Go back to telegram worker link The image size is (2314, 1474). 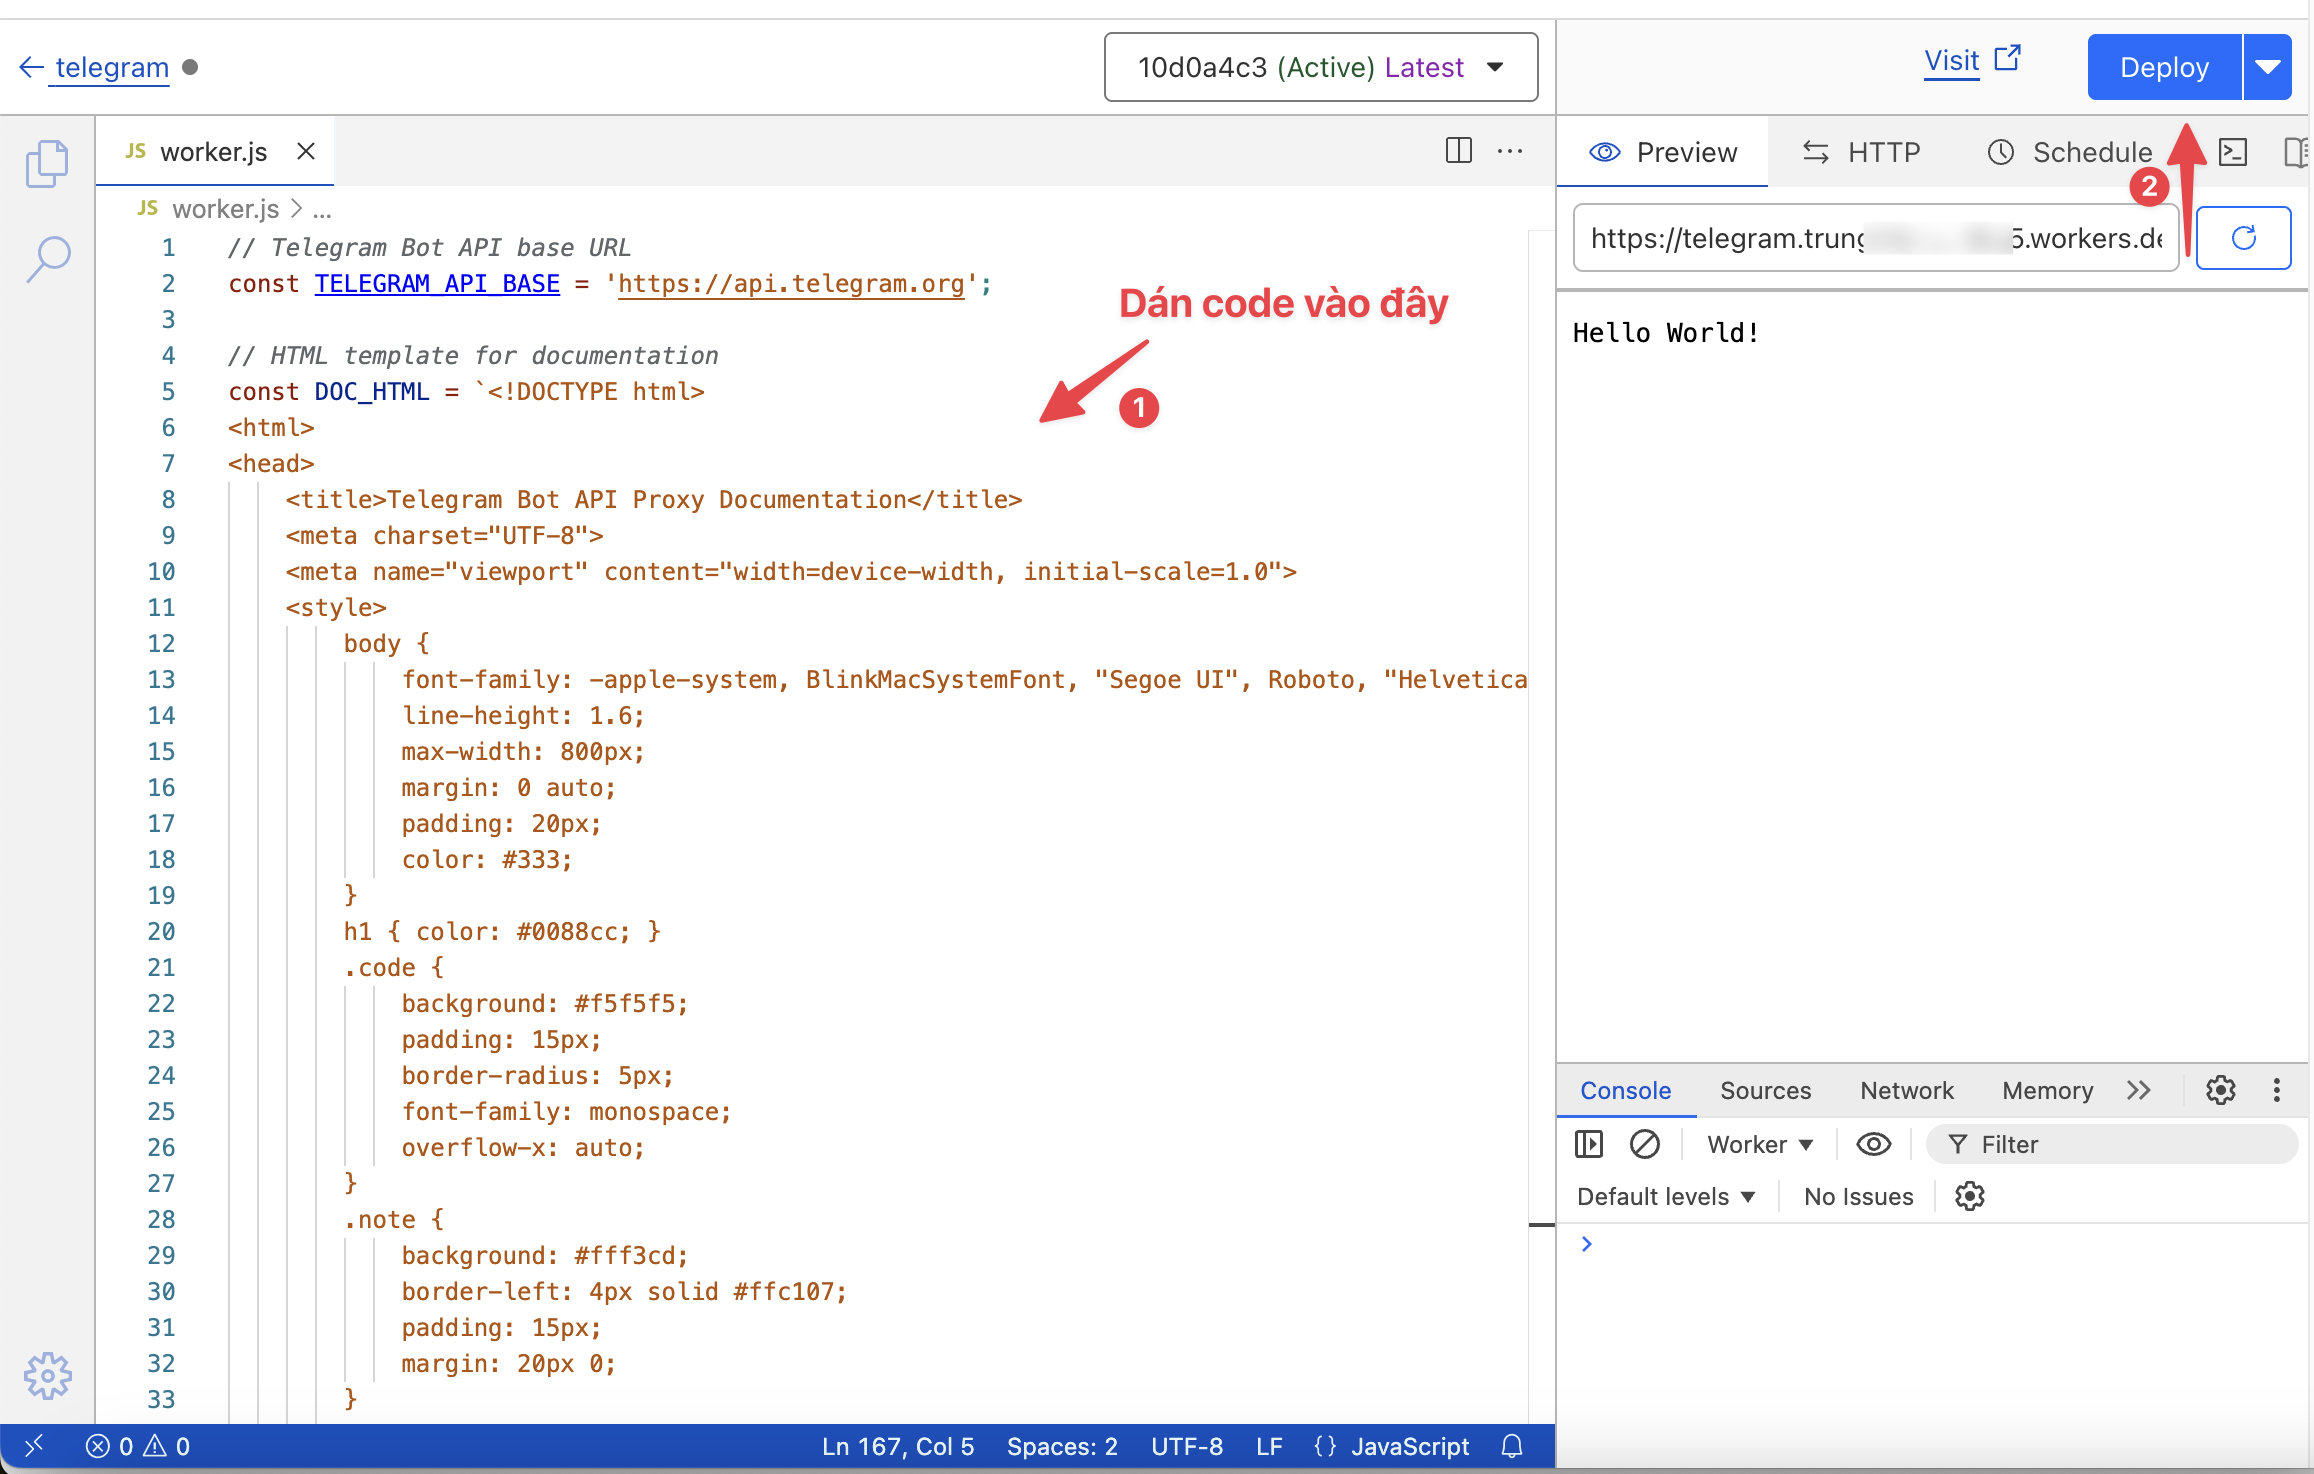coord(112,67)
